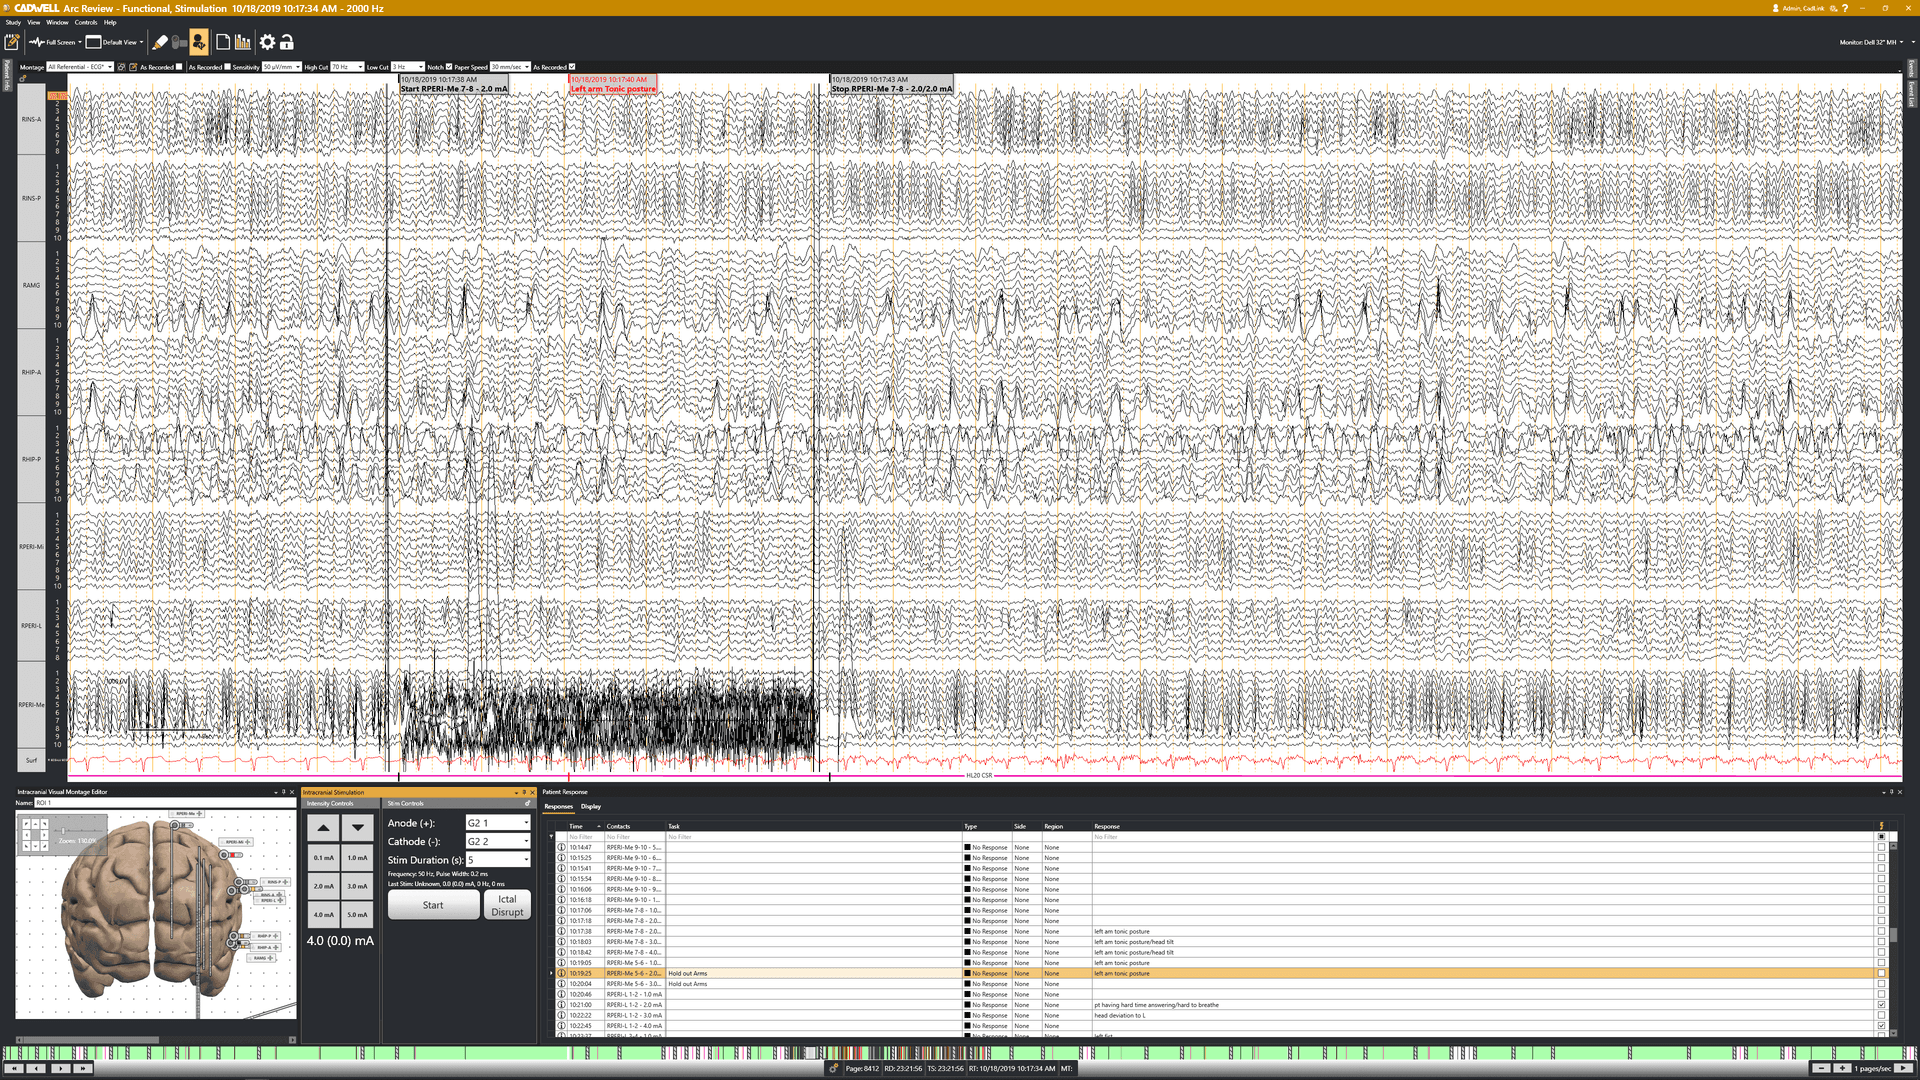Toggle Montage As Recorded checkbox

[x=179, y=67]
